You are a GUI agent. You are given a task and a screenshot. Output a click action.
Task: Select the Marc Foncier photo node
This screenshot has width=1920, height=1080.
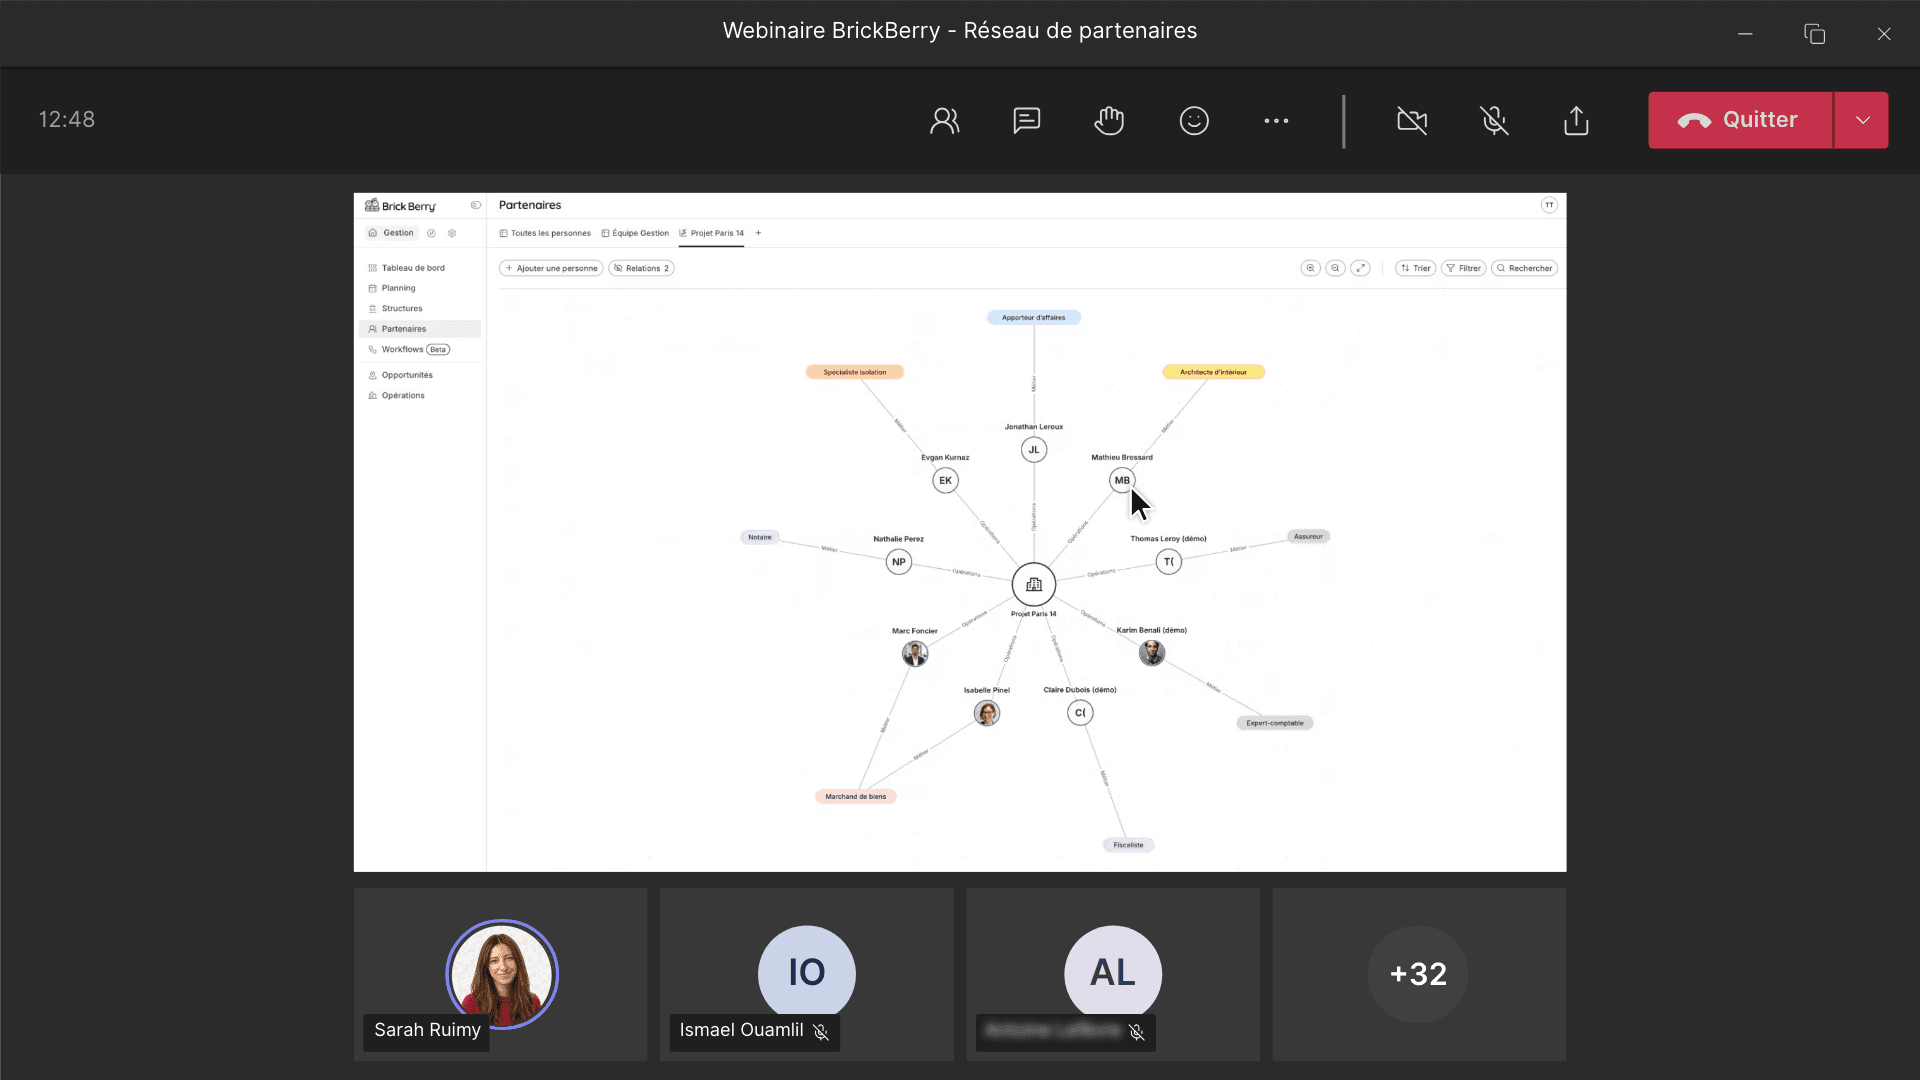[x=915, y=654]
